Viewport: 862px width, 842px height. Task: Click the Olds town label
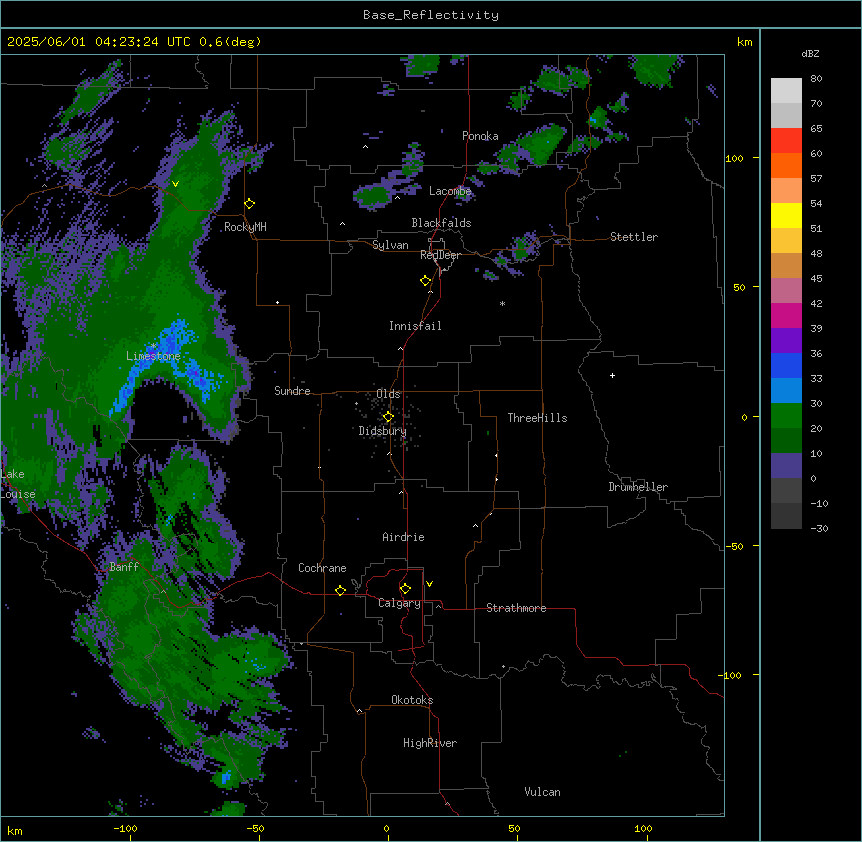[x=388, y=394]
